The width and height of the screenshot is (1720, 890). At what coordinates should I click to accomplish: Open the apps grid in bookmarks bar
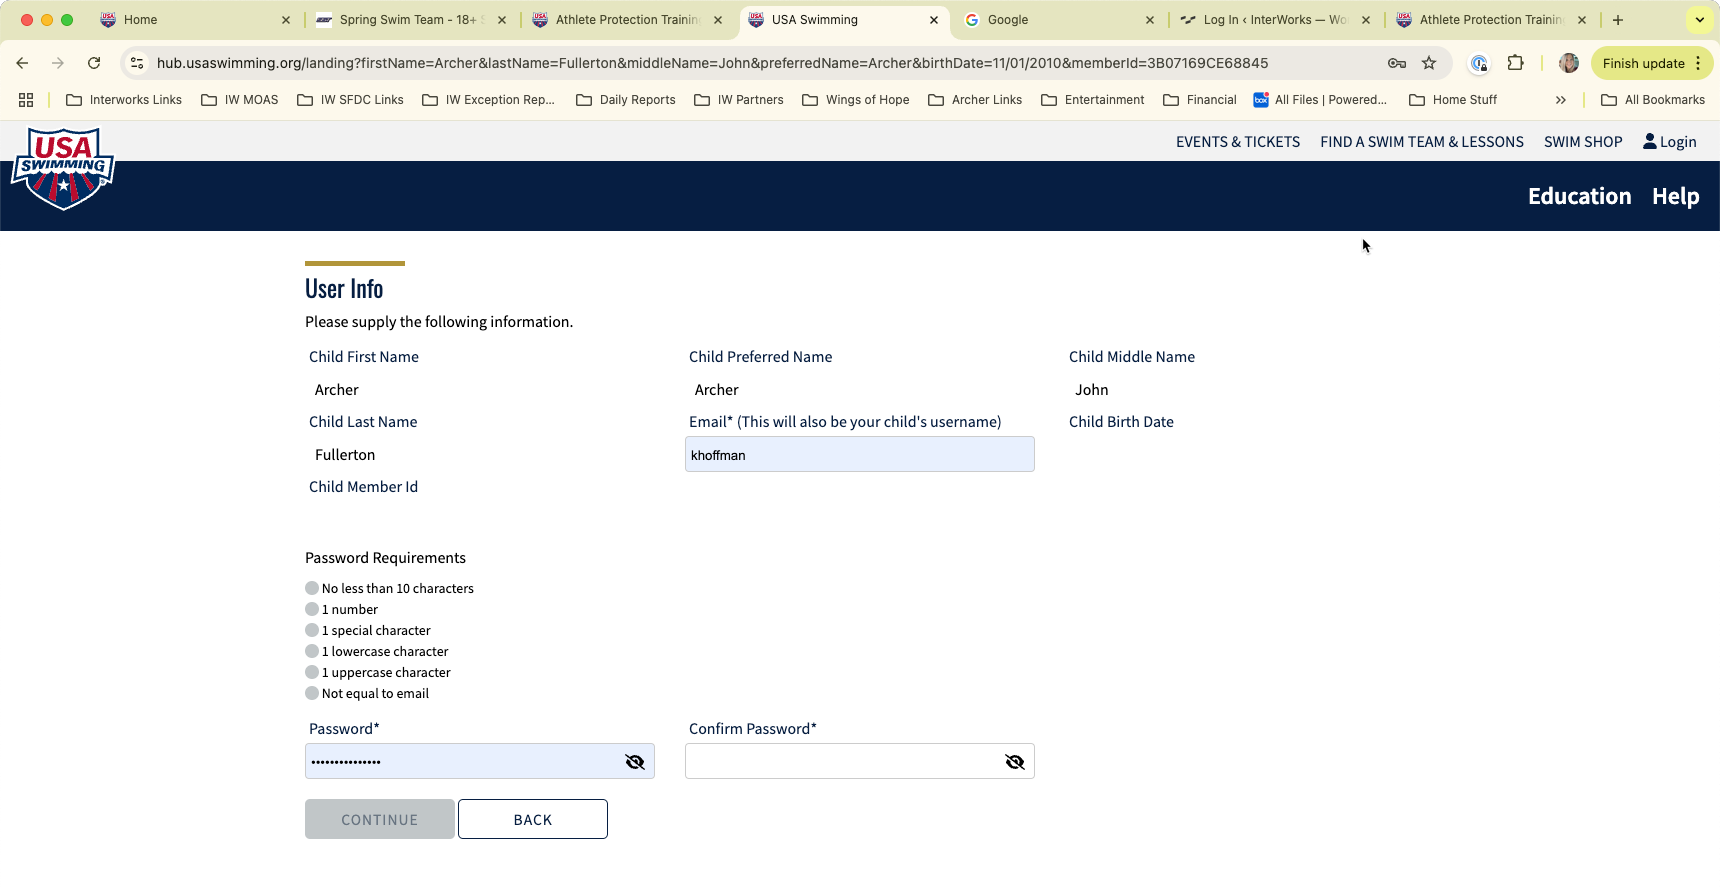(26, 100)
